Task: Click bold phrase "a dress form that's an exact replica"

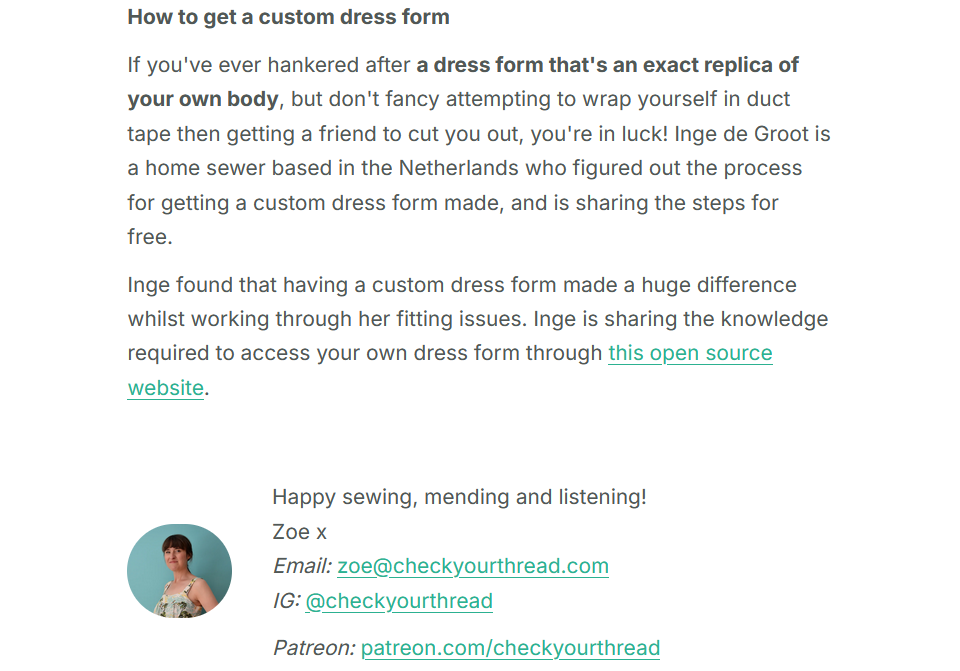Action: 594,65
